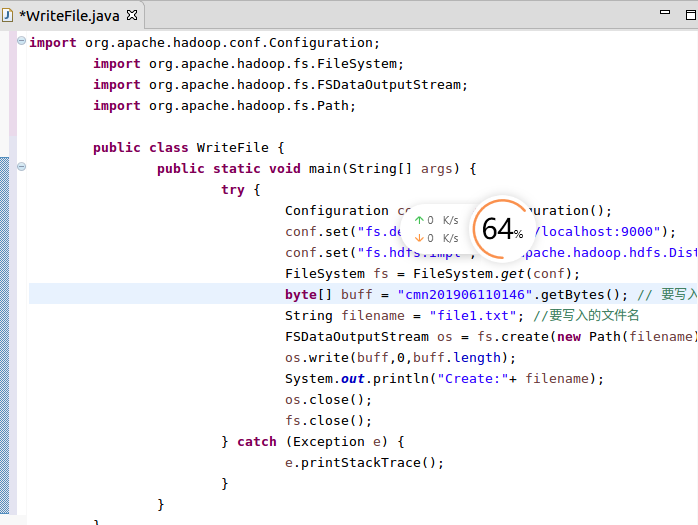Click the "cmn201906110146" string literal

(465, 294)
